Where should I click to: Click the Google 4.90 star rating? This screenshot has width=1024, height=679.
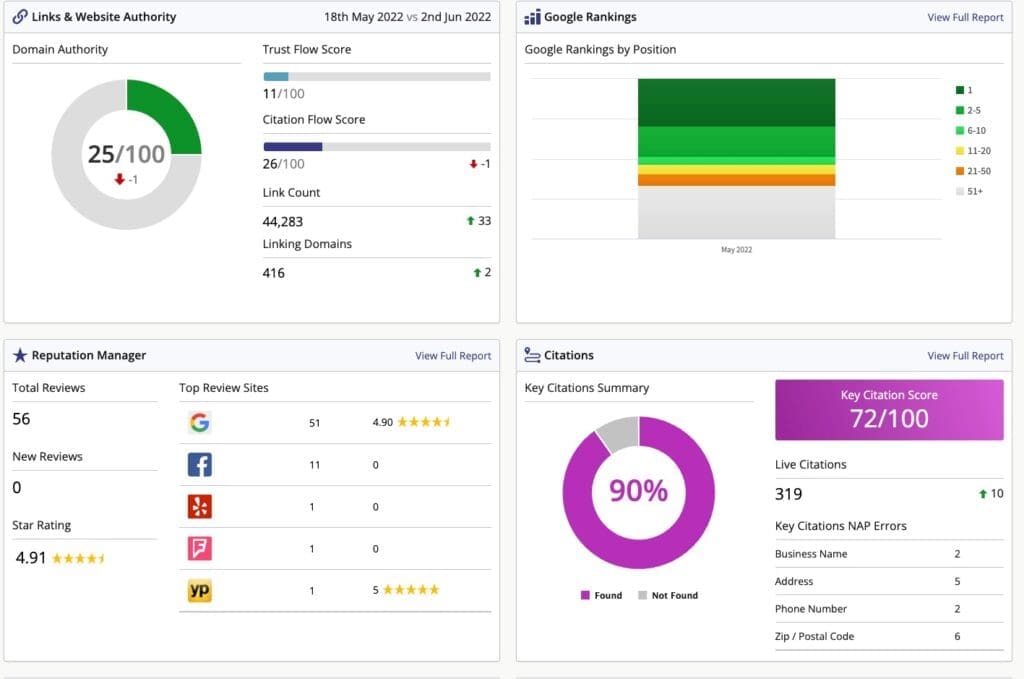coord(424,422)
